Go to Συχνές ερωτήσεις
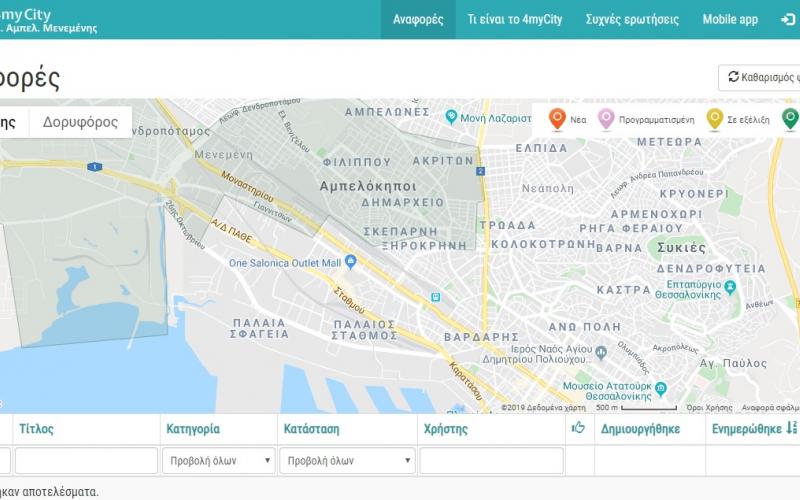 click(x=632, y=19)
